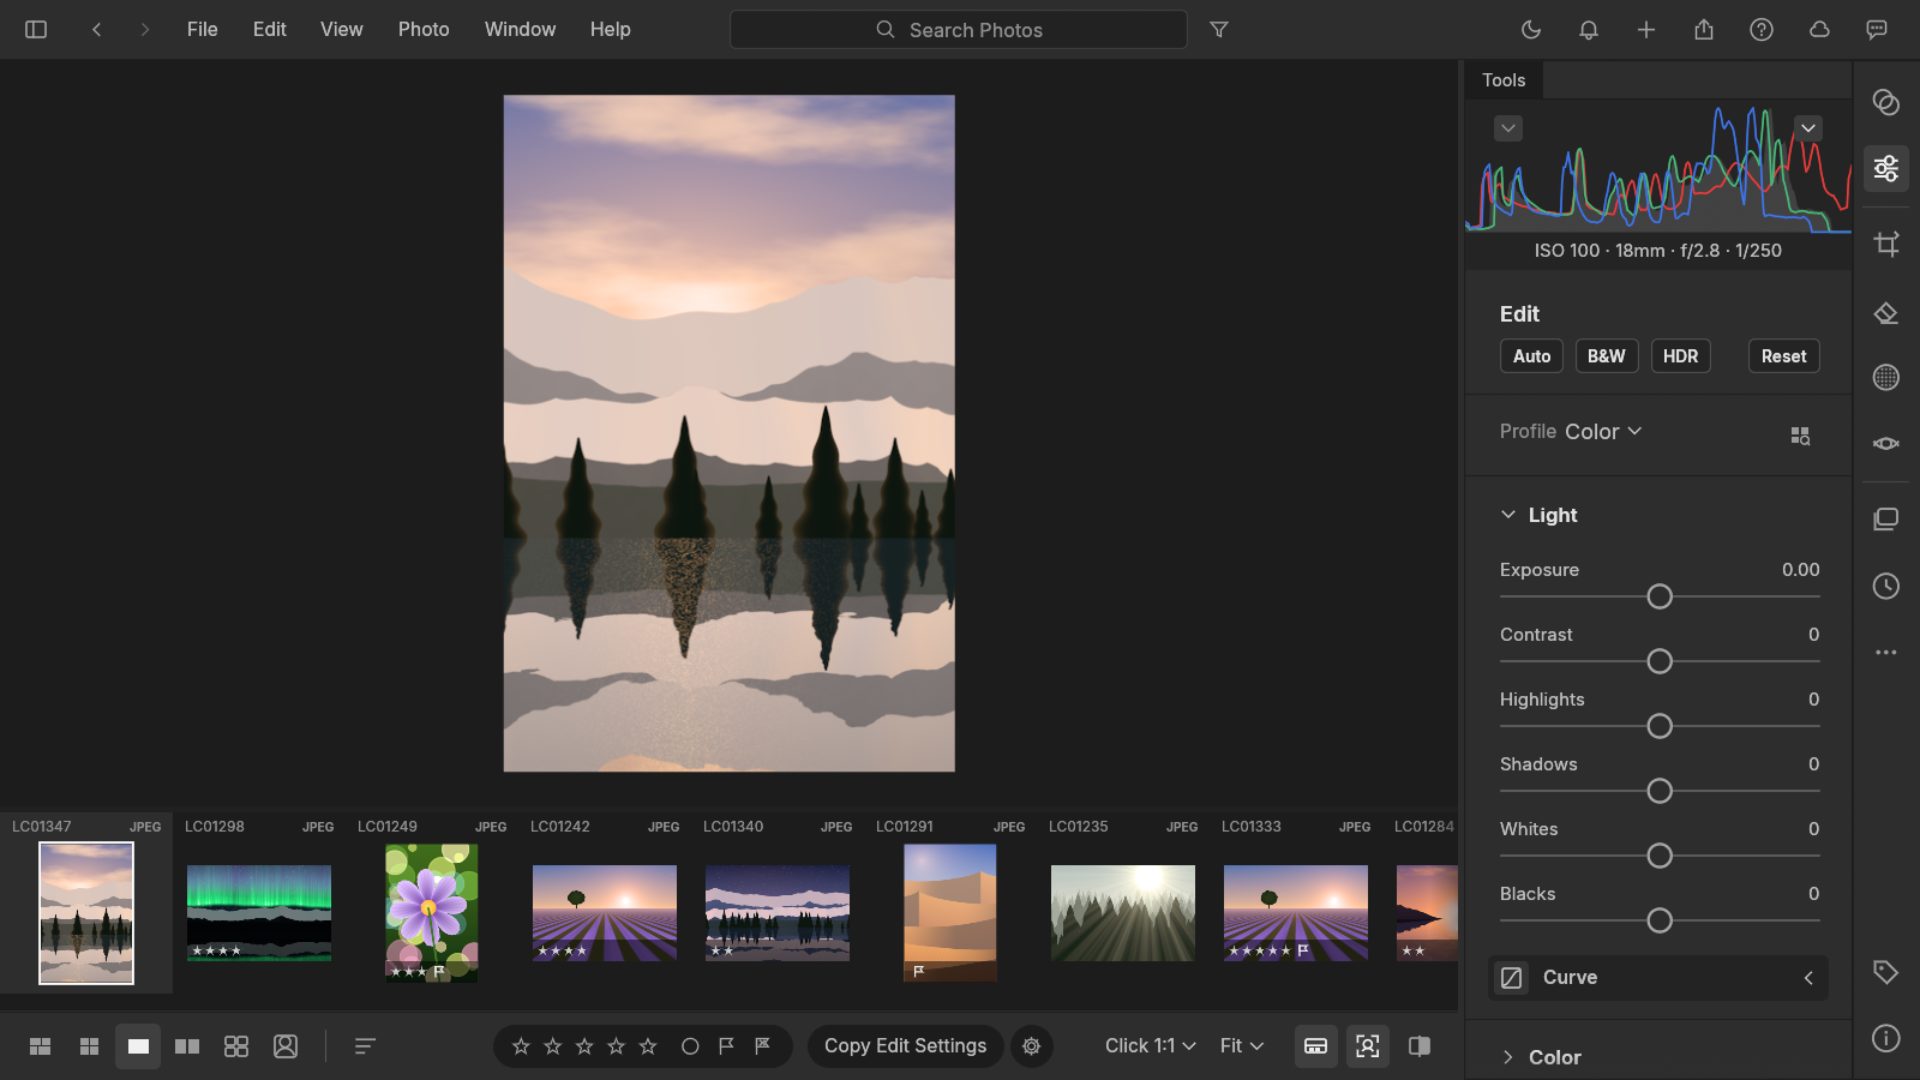Click the Reset button
Viewport: 1920px width, 1080px height.
[x=1784, y=356]
